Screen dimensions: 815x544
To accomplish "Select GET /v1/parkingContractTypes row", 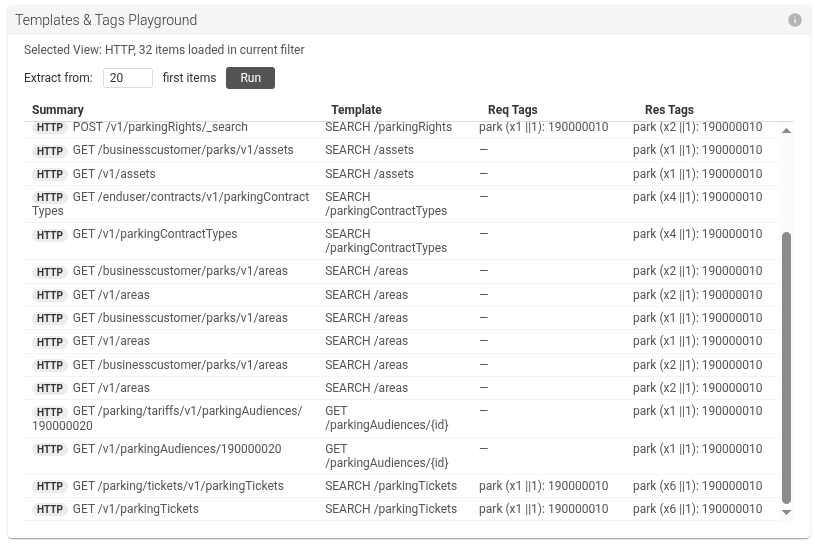I will [155, 234].
